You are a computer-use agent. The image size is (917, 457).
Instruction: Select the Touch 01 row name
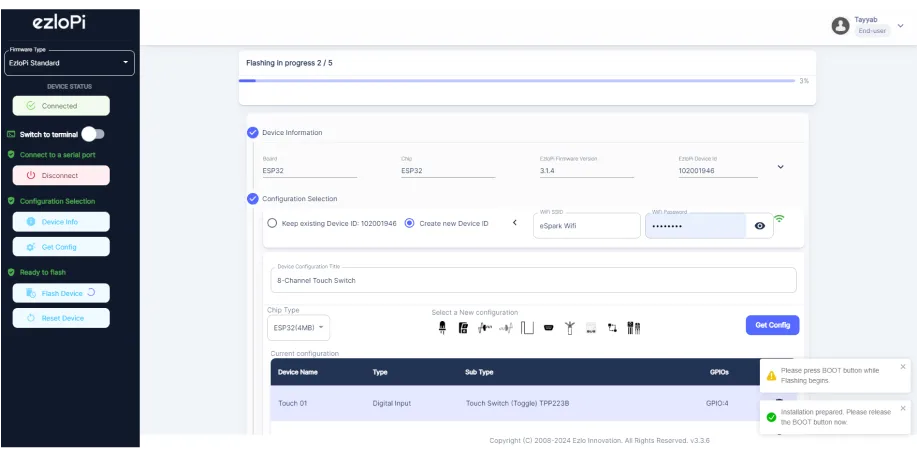point(292,403)
